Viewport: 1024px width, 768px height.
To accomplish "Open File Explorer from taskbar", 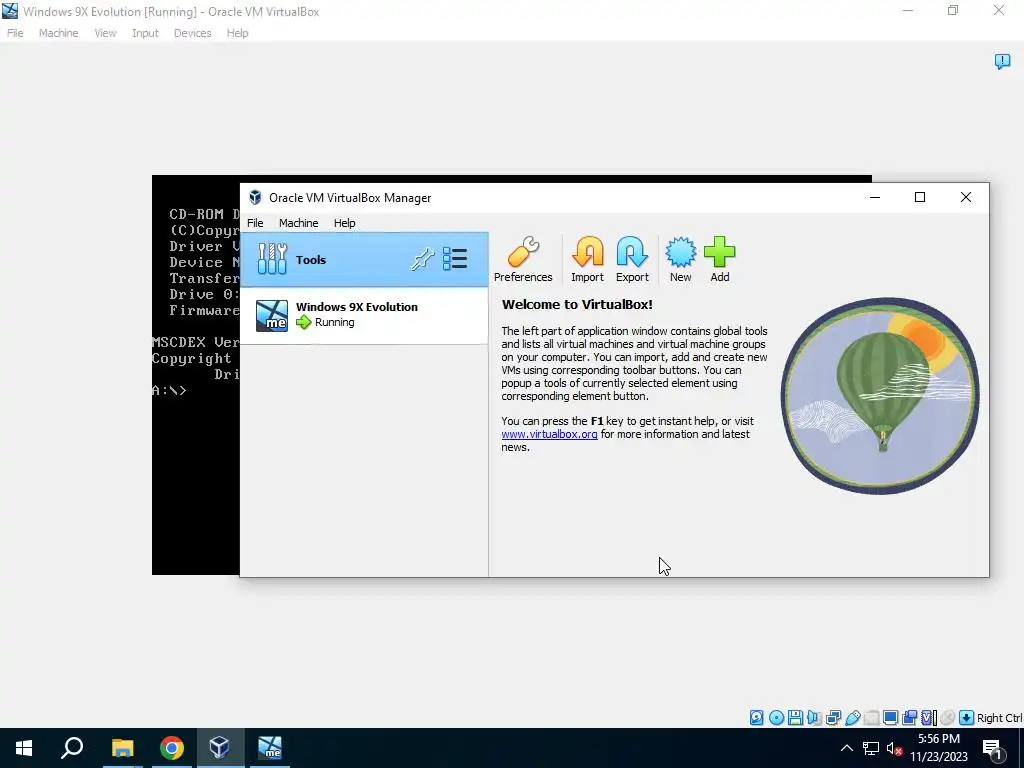I will pos(122,748).
